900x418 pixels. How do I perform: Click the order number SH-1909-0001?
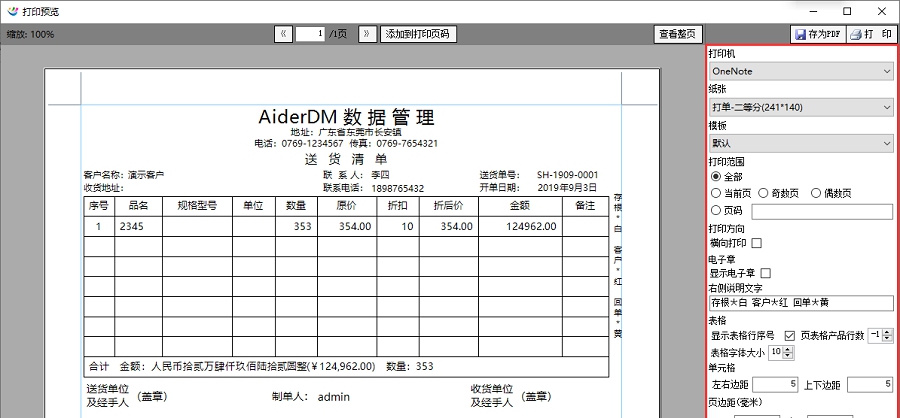[x=567, y=175]
